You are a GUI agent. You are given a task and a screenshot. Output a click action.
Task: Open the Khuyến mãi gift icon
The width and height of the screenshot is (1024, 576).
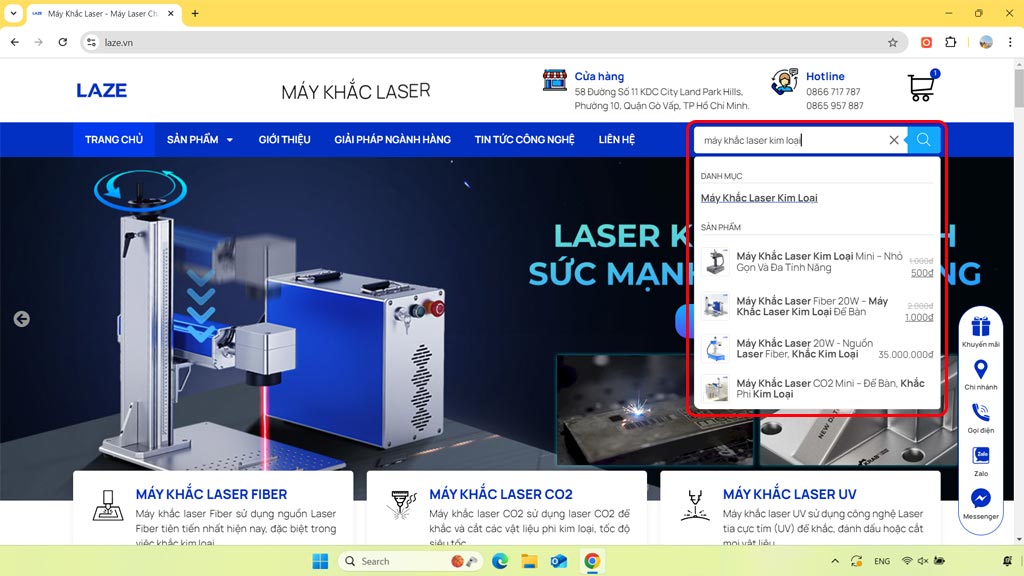tap(980, 325)
